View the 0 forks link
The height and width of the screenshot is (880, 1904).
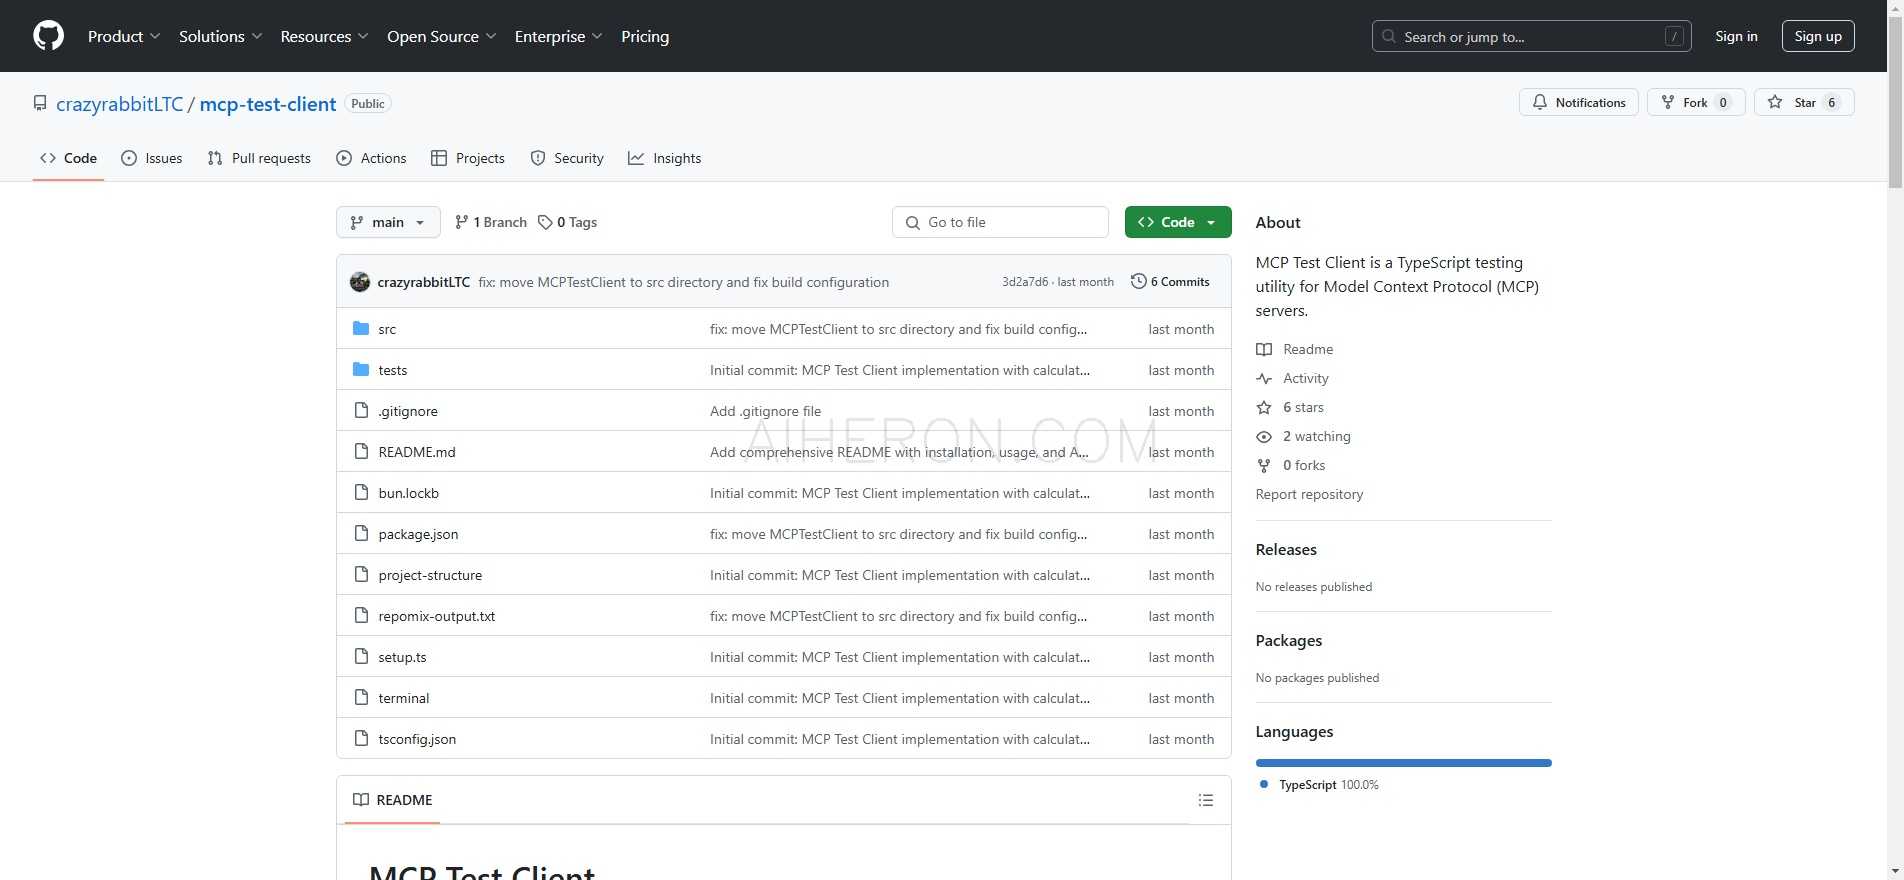(x=1291, y=465)
